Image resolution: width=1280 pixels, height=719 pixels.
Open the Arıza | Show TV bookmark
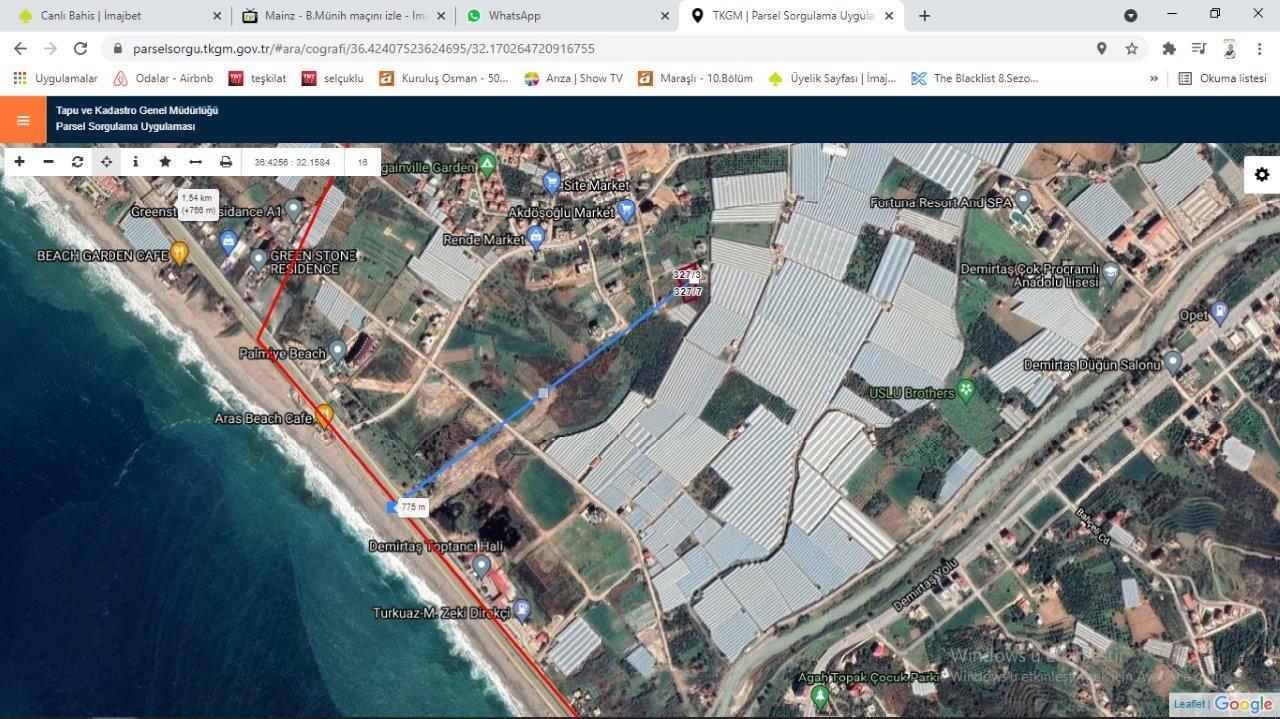pos(574,78)
